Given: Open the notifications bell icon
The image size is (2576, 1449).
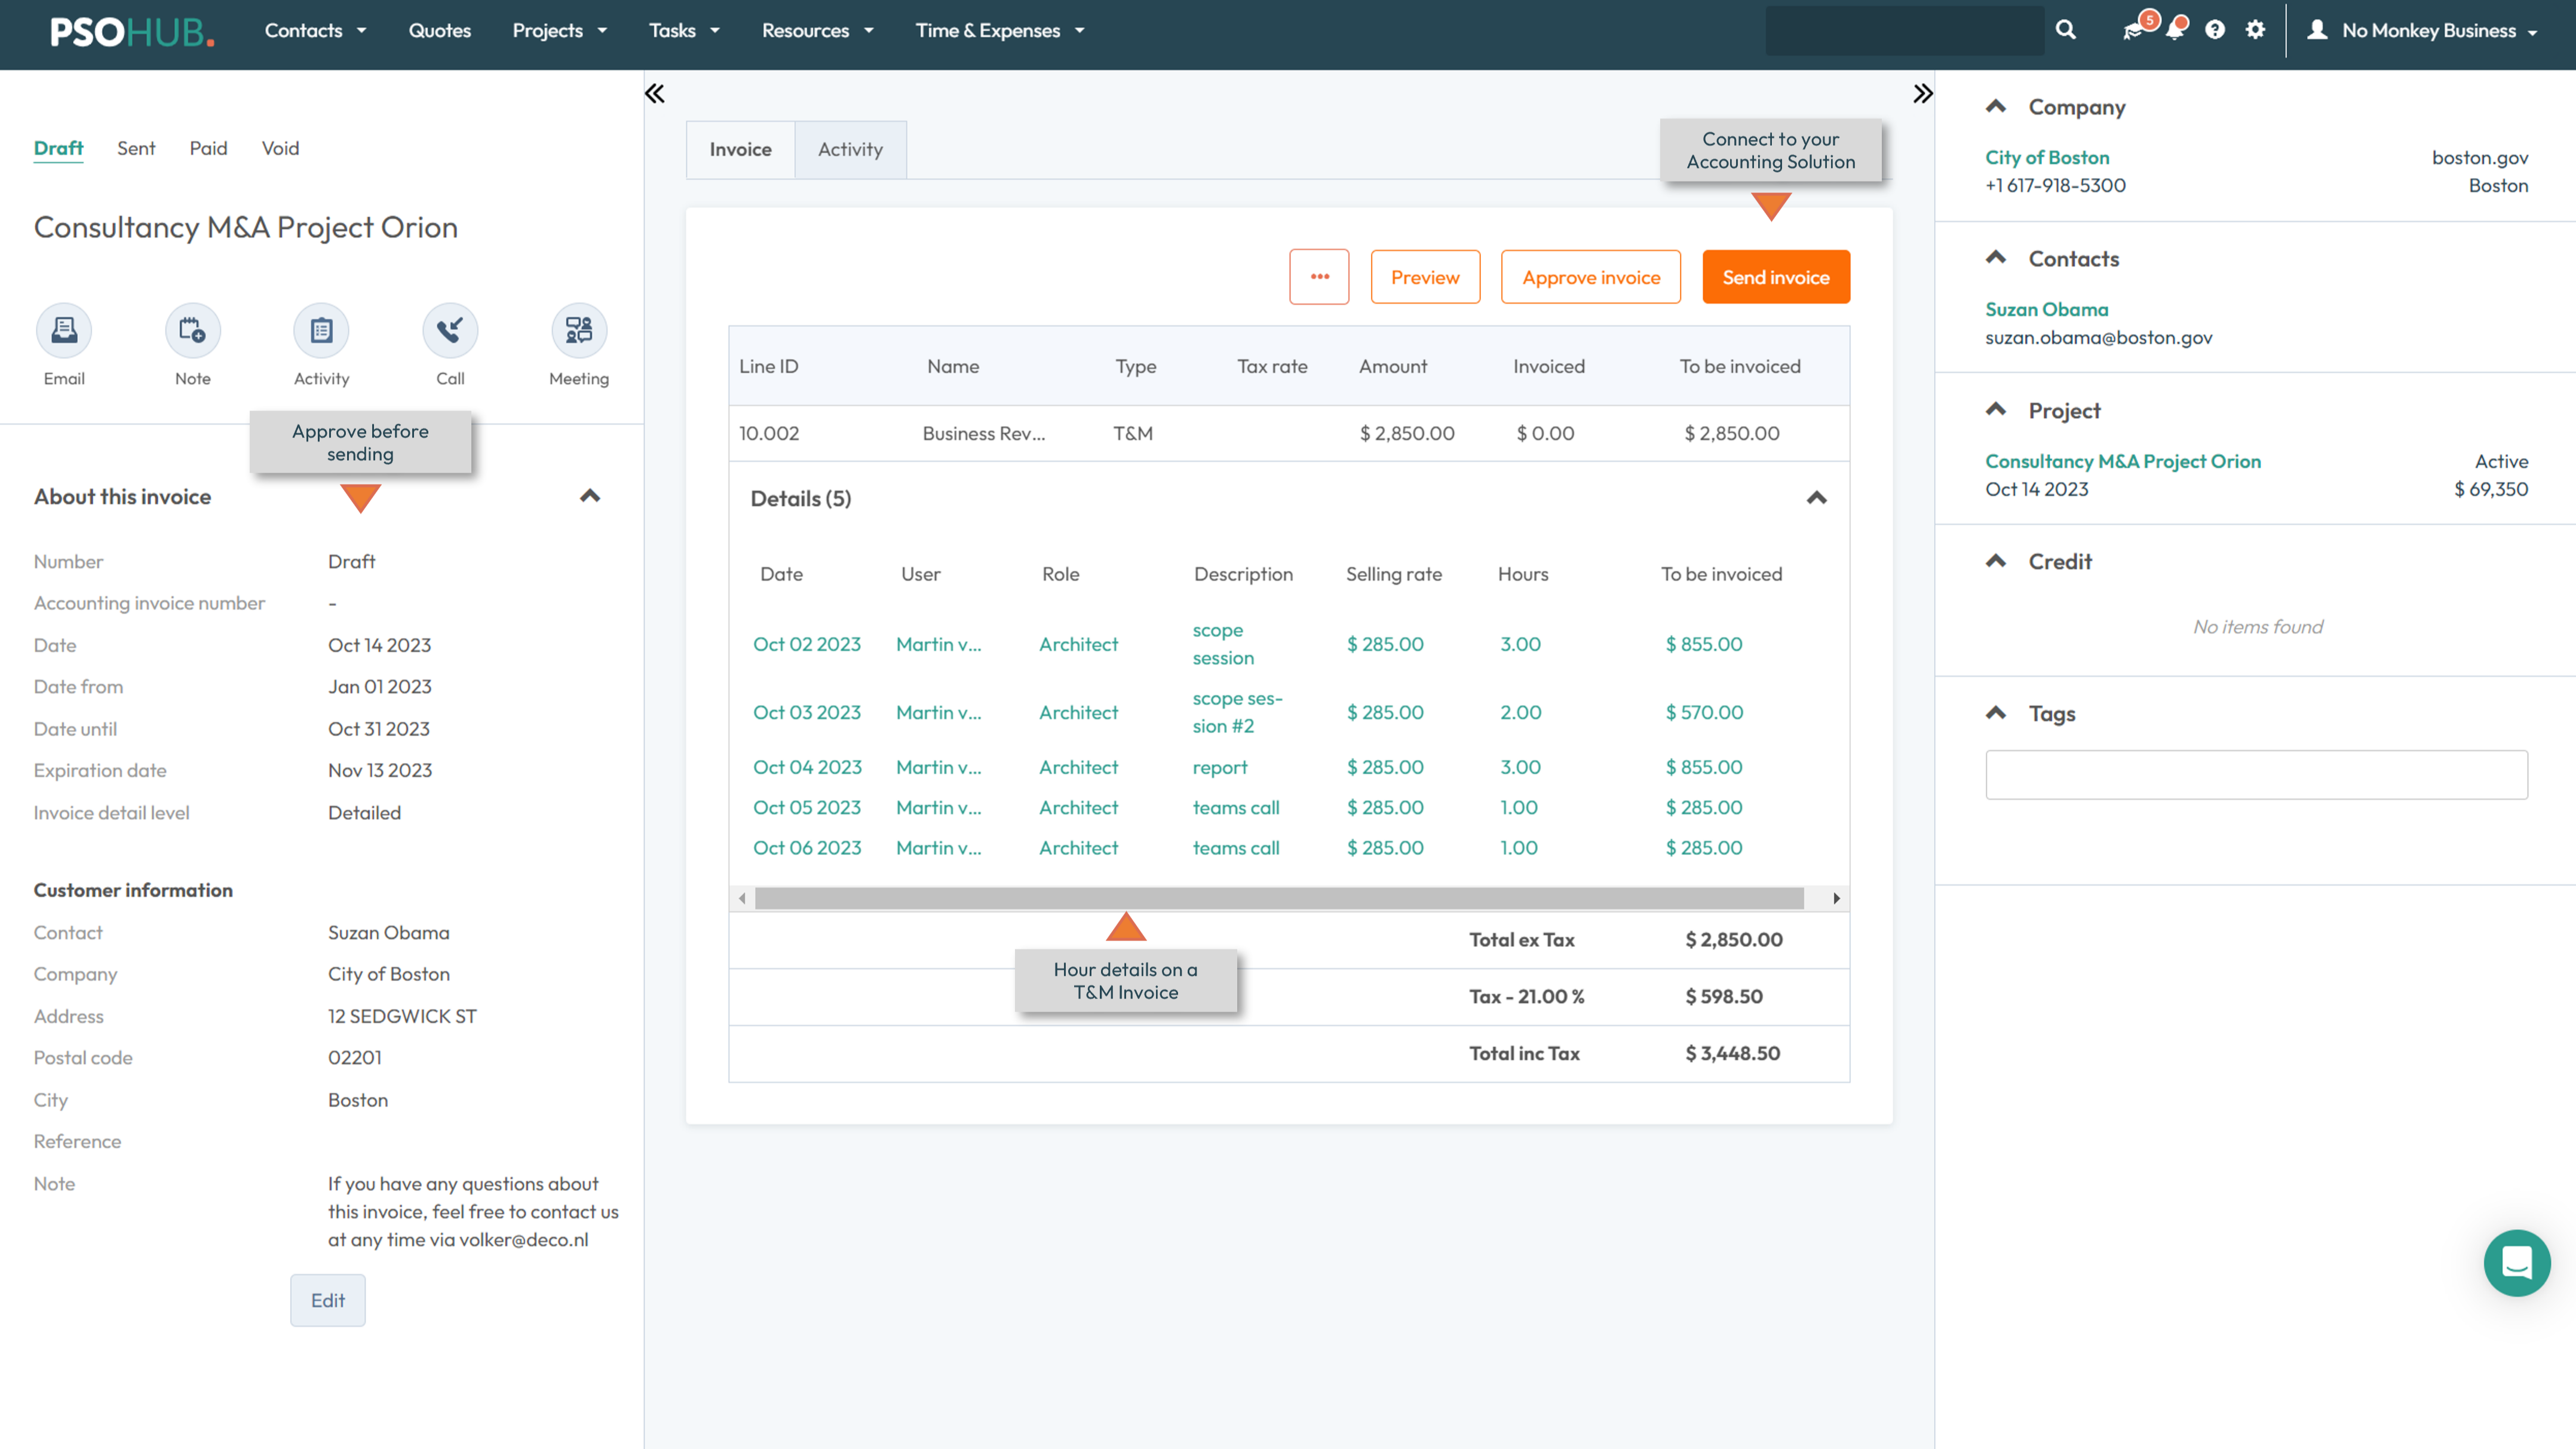Looking at the screenshot, I should [2174, 30].
